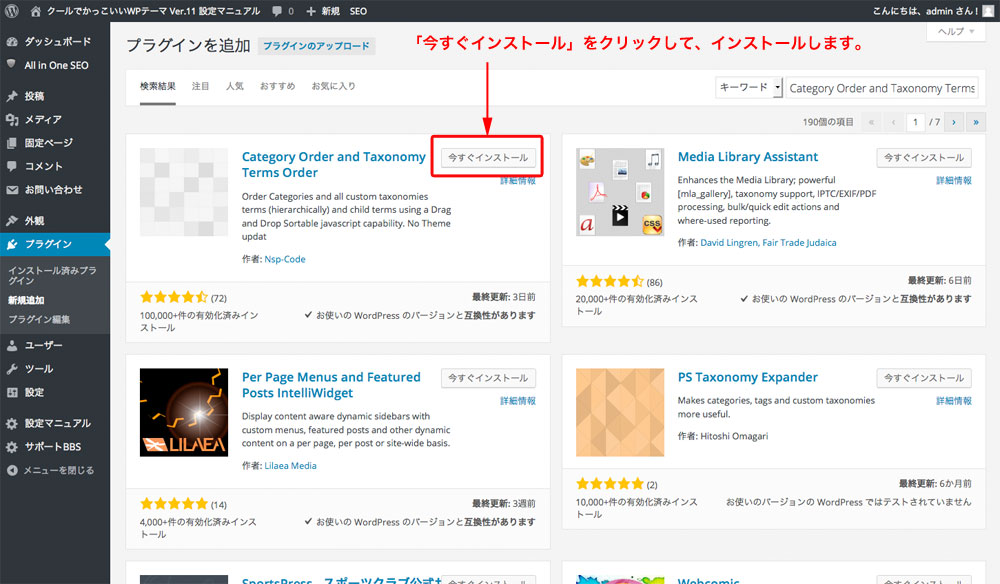Viewport: 1000px width, 584px height.
Task: Click the site name in admin bar
Action: pyautogui.click(x=153, y=11)
